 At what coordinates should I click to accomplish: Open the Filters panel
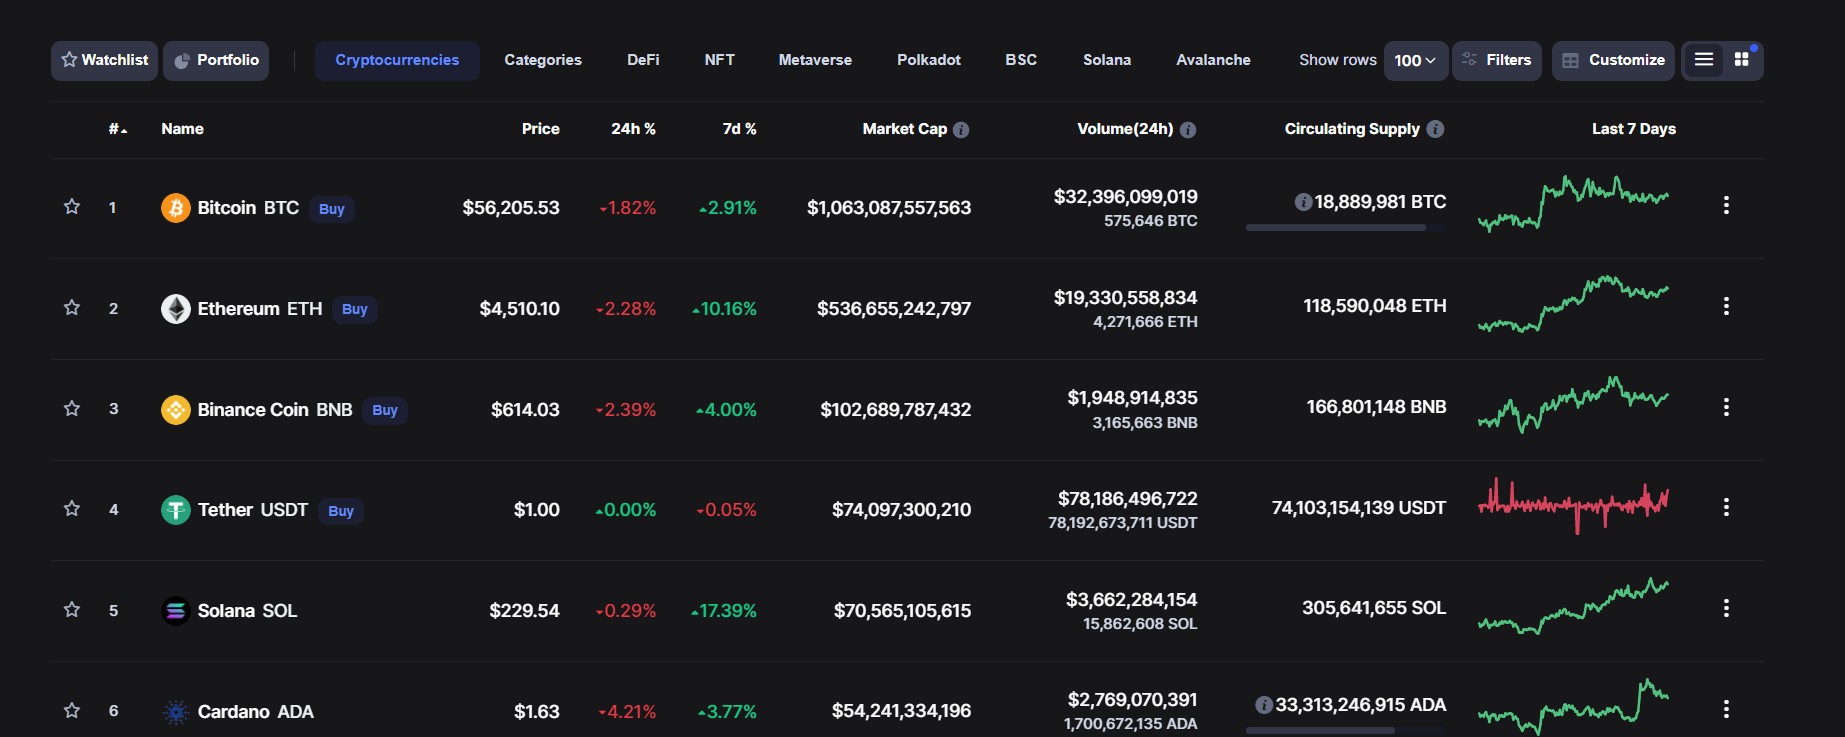pyautogui.click(x=1497, y=61)
